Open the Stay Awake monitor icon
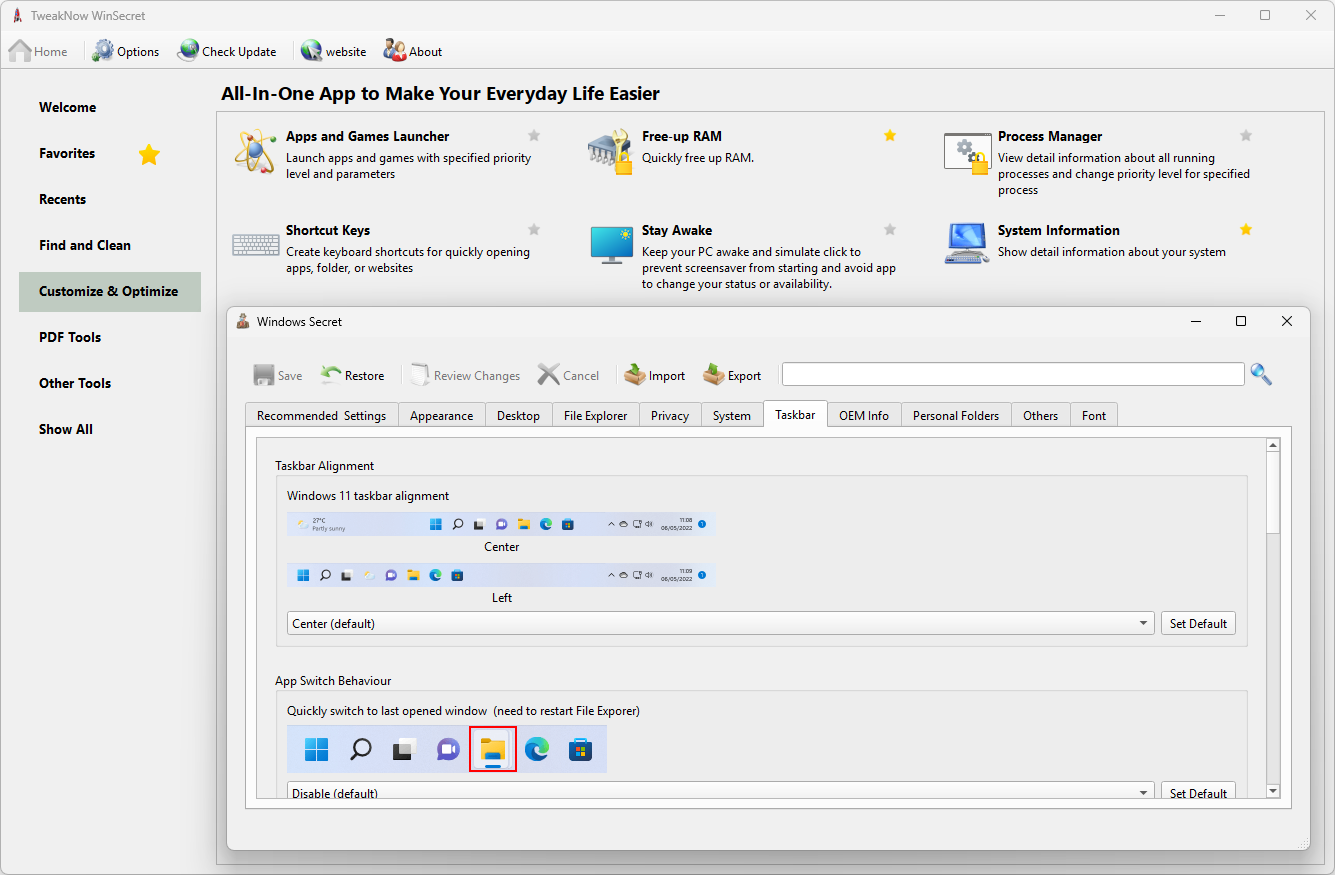 click(x=611, y=245)
